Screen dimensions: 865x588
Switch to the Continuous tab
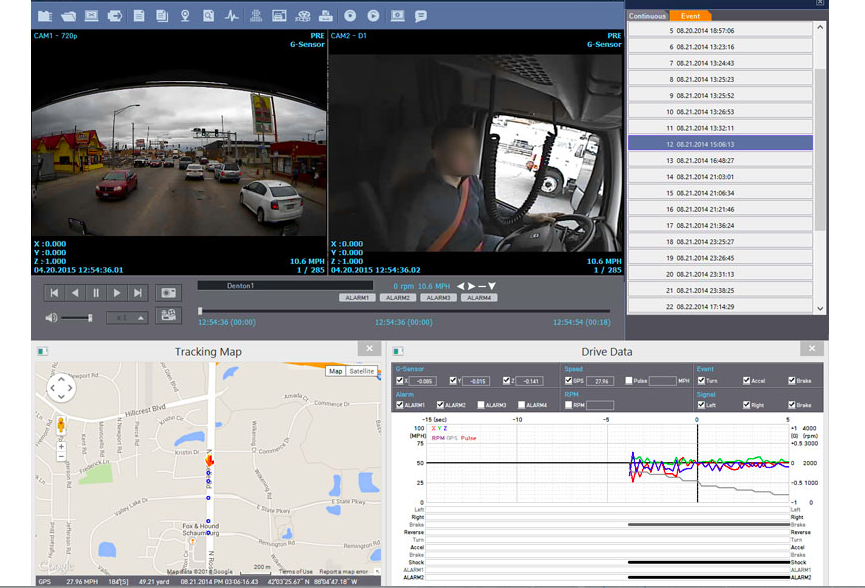[x=648, y=16]
